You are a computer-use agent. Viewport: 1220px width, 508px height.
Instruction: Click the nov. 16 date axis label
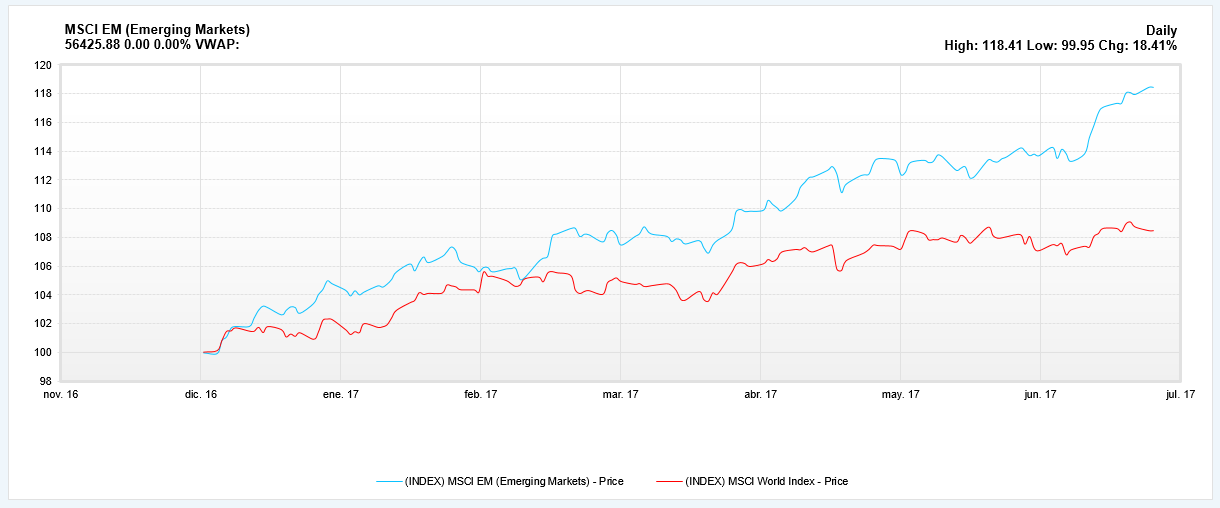coord(60,394)
